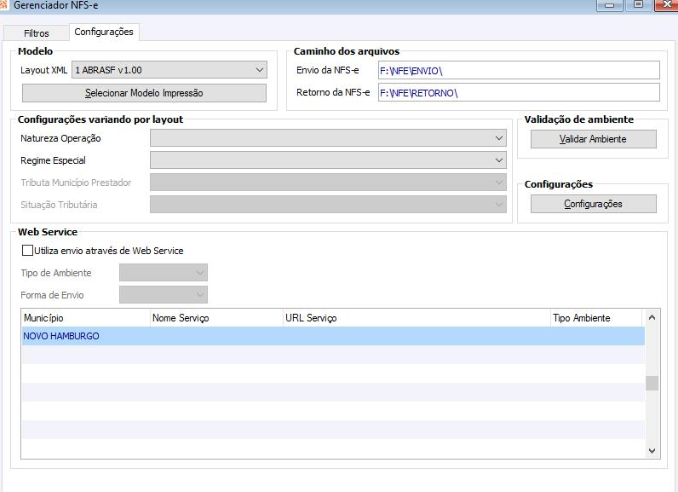The height and width of the screenshot is (492, 678).
Task: Select the Configurações tab
Action: pyautogui.click(x=104, y=32)
